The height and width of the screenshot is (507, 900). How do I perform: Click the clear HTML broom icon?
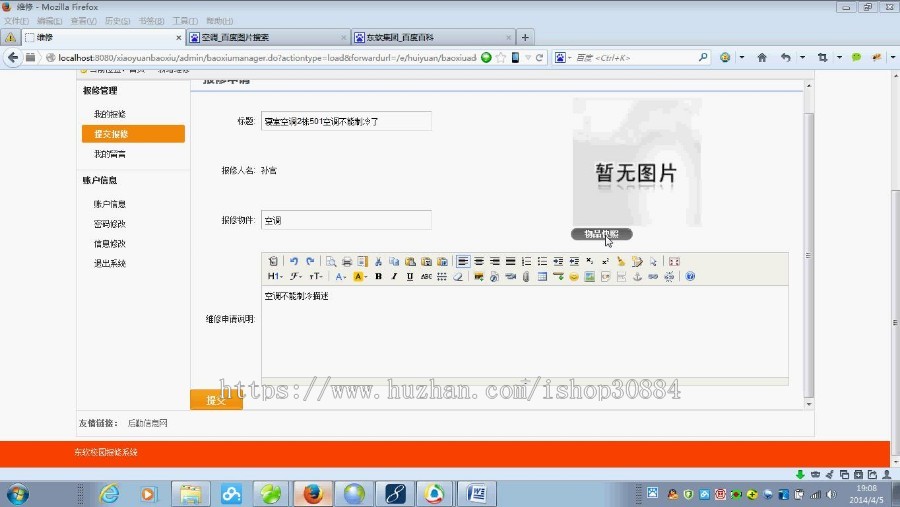pos(621,261)
